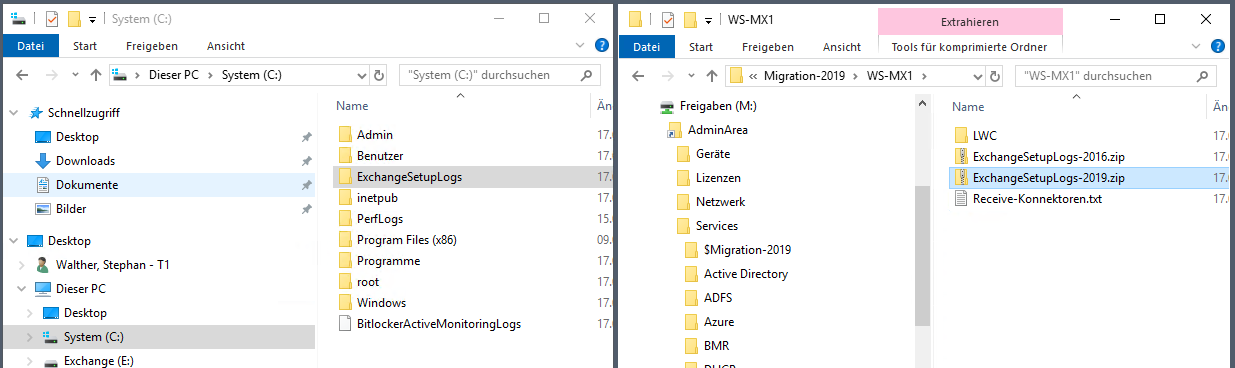This screenshot has width=1235, height=368.
Task: Open Freigeben tab in System (C:) window
Action: coord(152,46)
